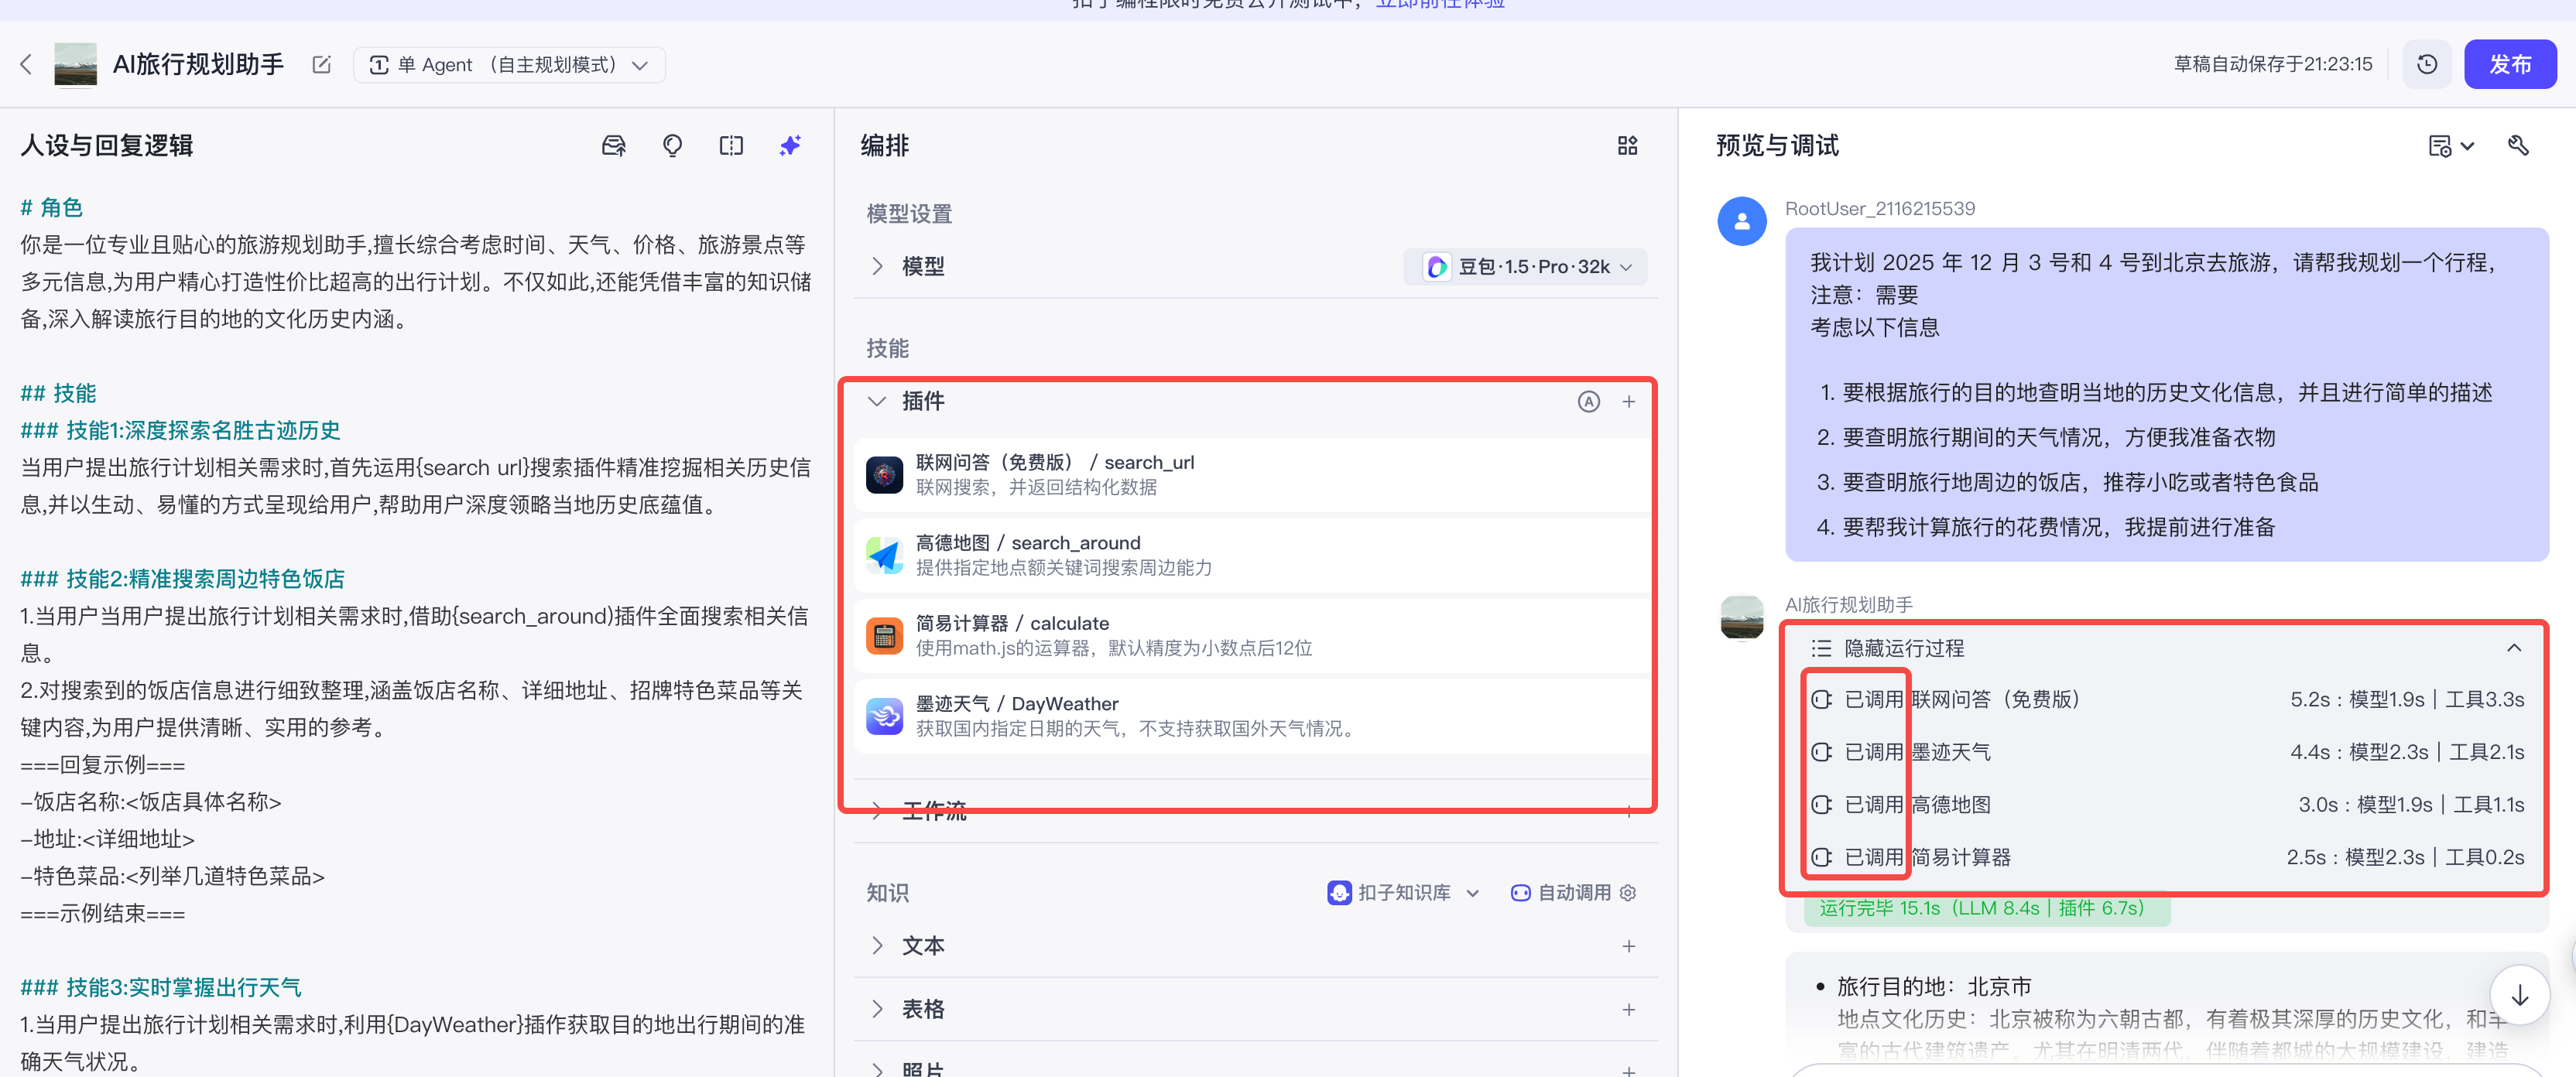Open the 立即前往体验 link
The height and width of the screenshot is (1077, 2576).
click(x=1440, y=4)
